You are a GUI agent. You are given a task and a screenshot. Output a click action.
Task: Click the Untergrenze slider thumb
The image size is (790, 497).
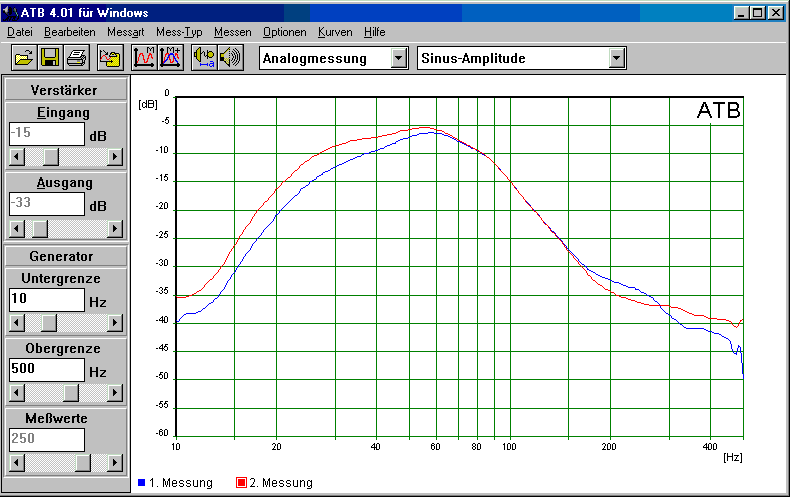click(47, 323)
